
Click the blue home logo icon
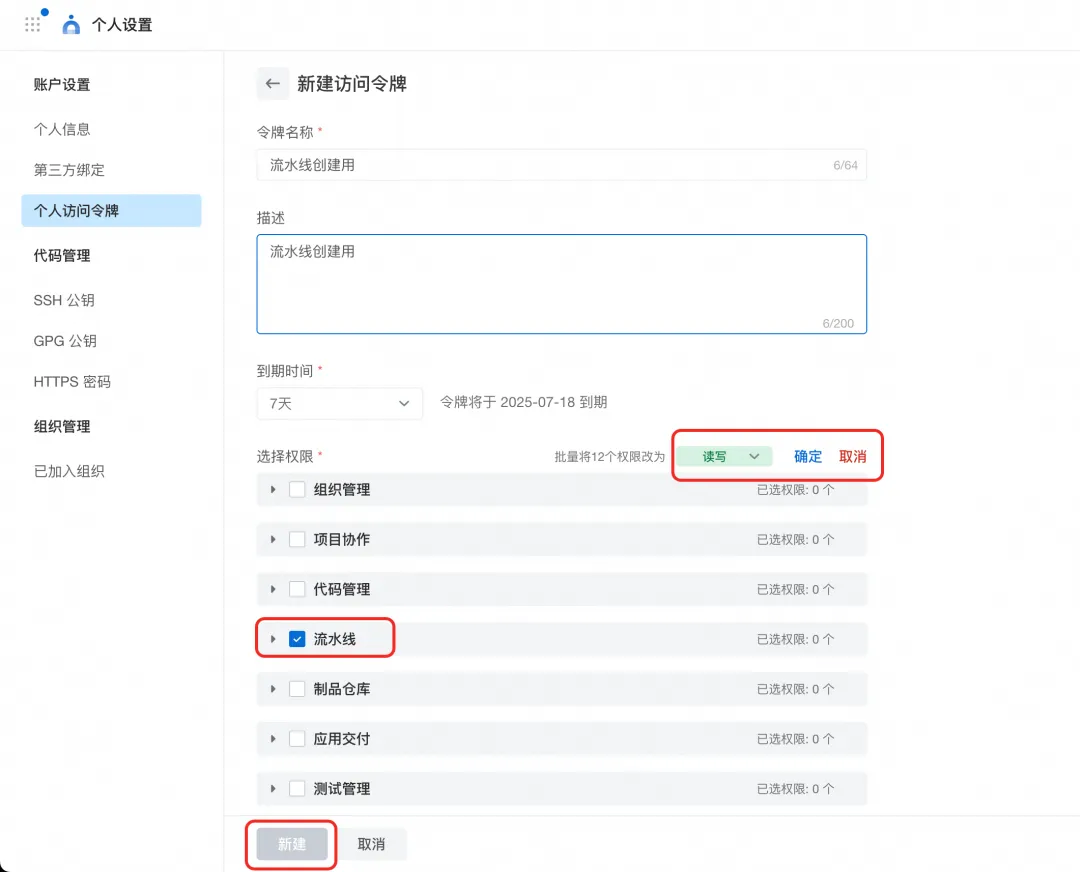tap(71, 25)
